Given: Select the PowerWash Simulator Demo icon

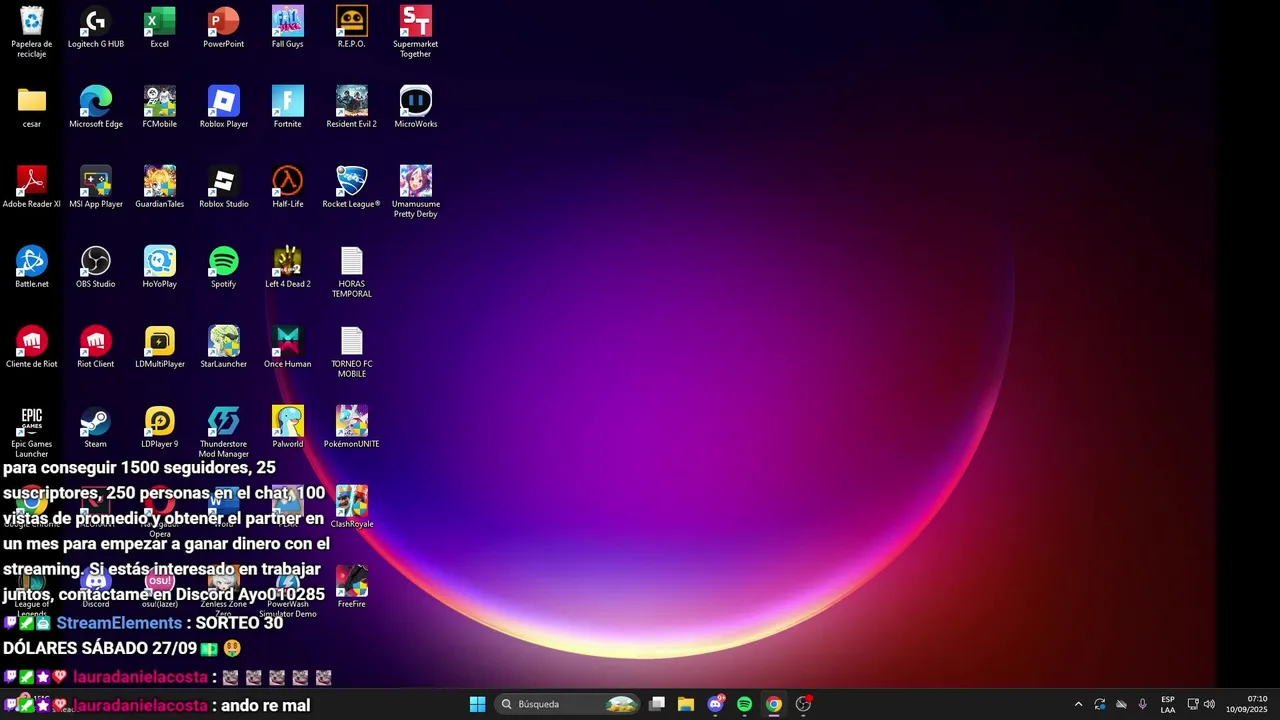Looking at the screenshot, I should 288,592.
